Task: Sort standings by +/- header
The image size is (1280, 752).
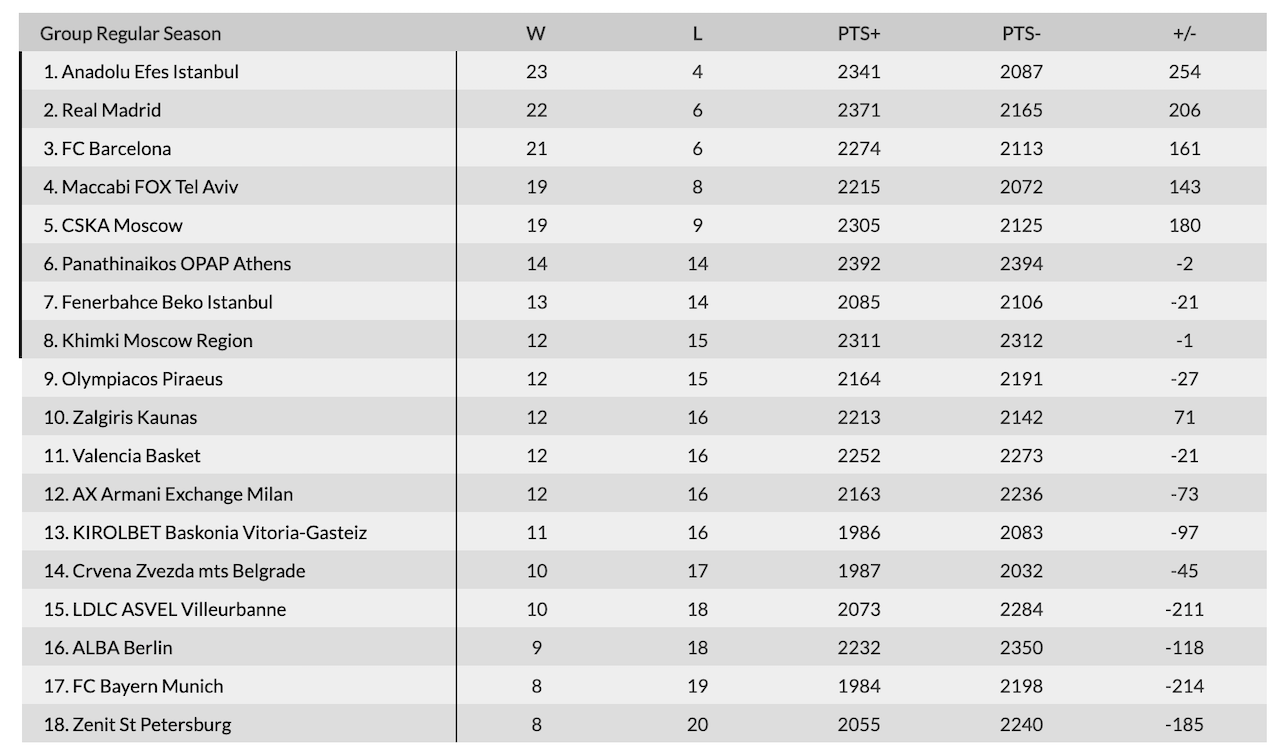Action: [1184, 33]
